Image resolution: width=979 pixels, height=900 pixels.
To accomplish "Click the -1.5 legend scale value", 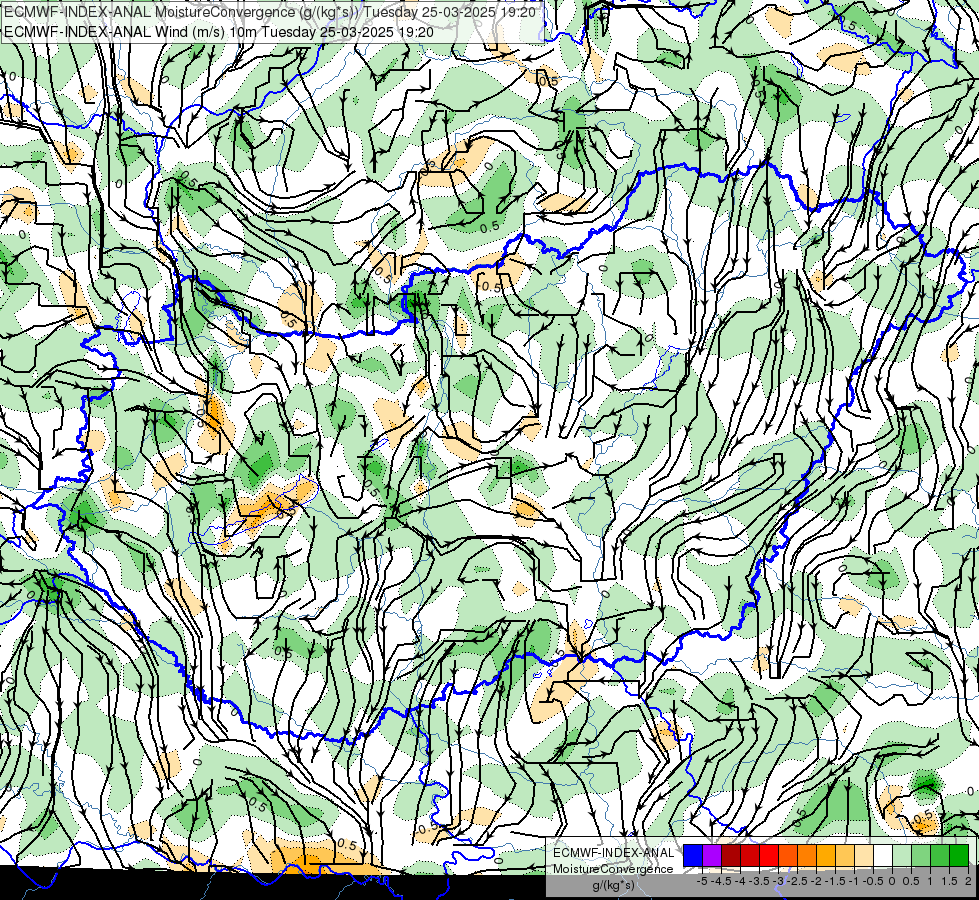I will click(835, 881).
